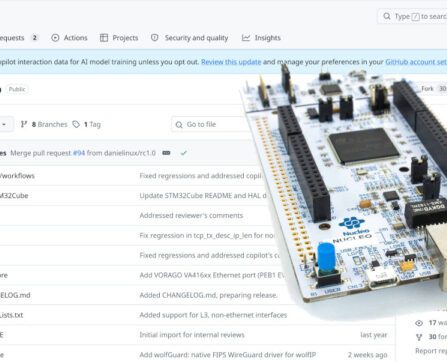
Task: Click the Fork button
Action: pyautogui.click(x=432, y=89)
